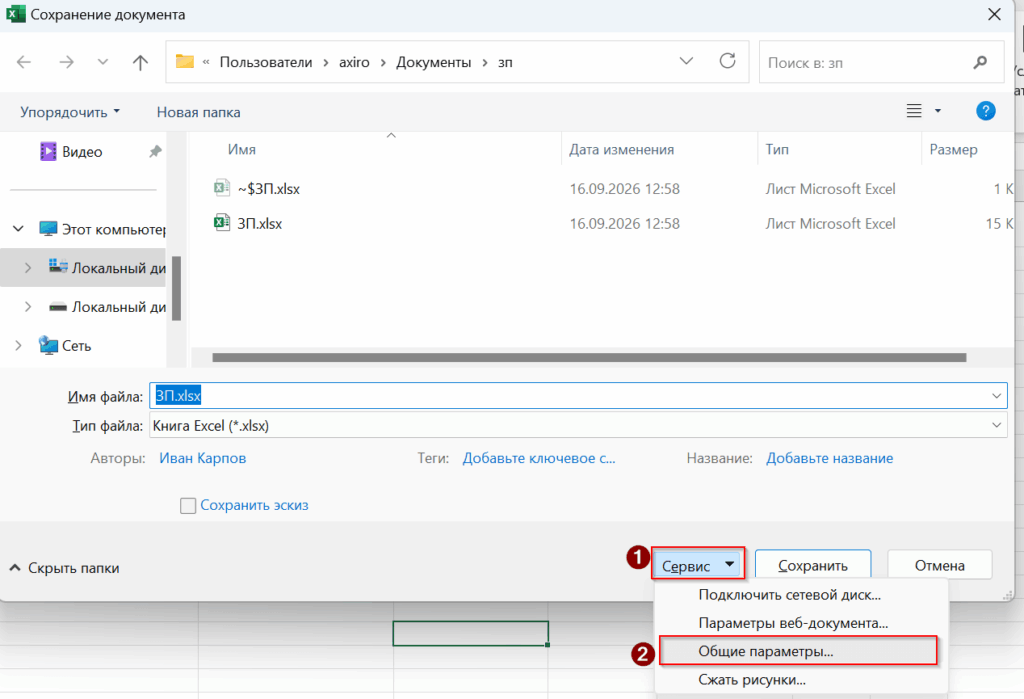Open recent locations chevron

pos(103,62)
